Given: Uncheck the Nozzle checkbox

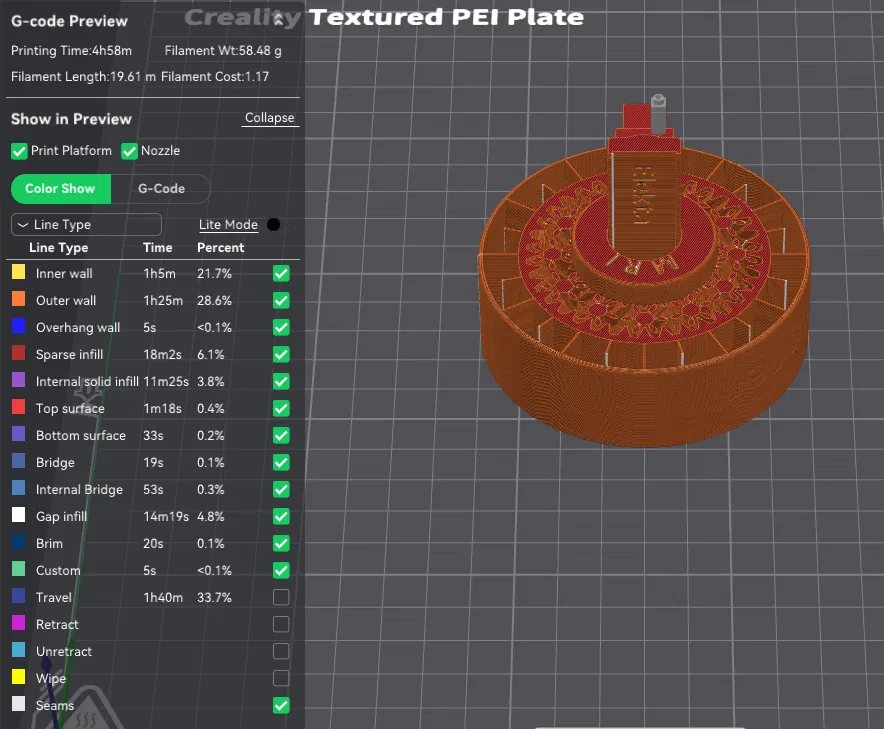Looking at the screenshot, I should pyautogui.click(x=129, y=151).
